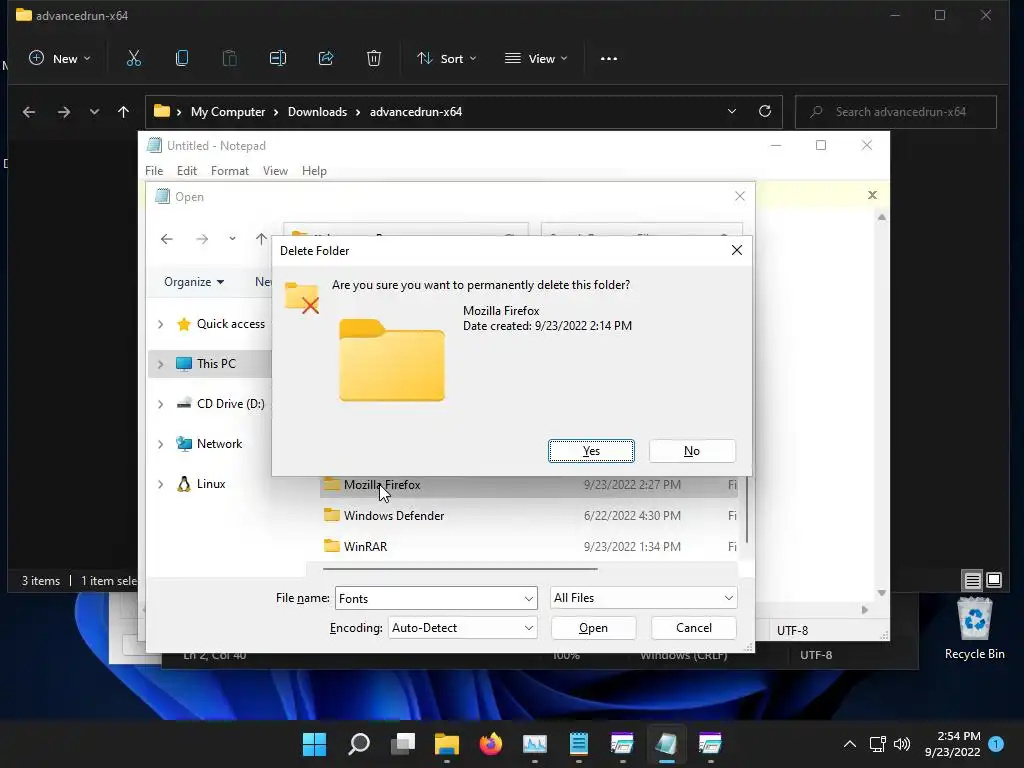Switch File Explorer to large thumbnails view icon

[x=994, y=580]
